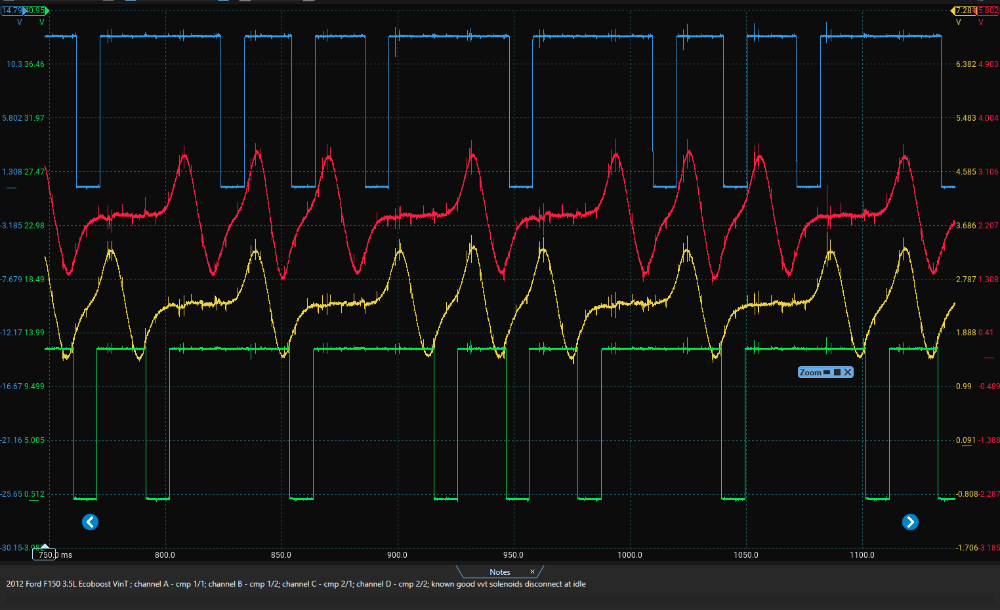Click the blue zero-level marker on left axis

[x=12, y=187]
